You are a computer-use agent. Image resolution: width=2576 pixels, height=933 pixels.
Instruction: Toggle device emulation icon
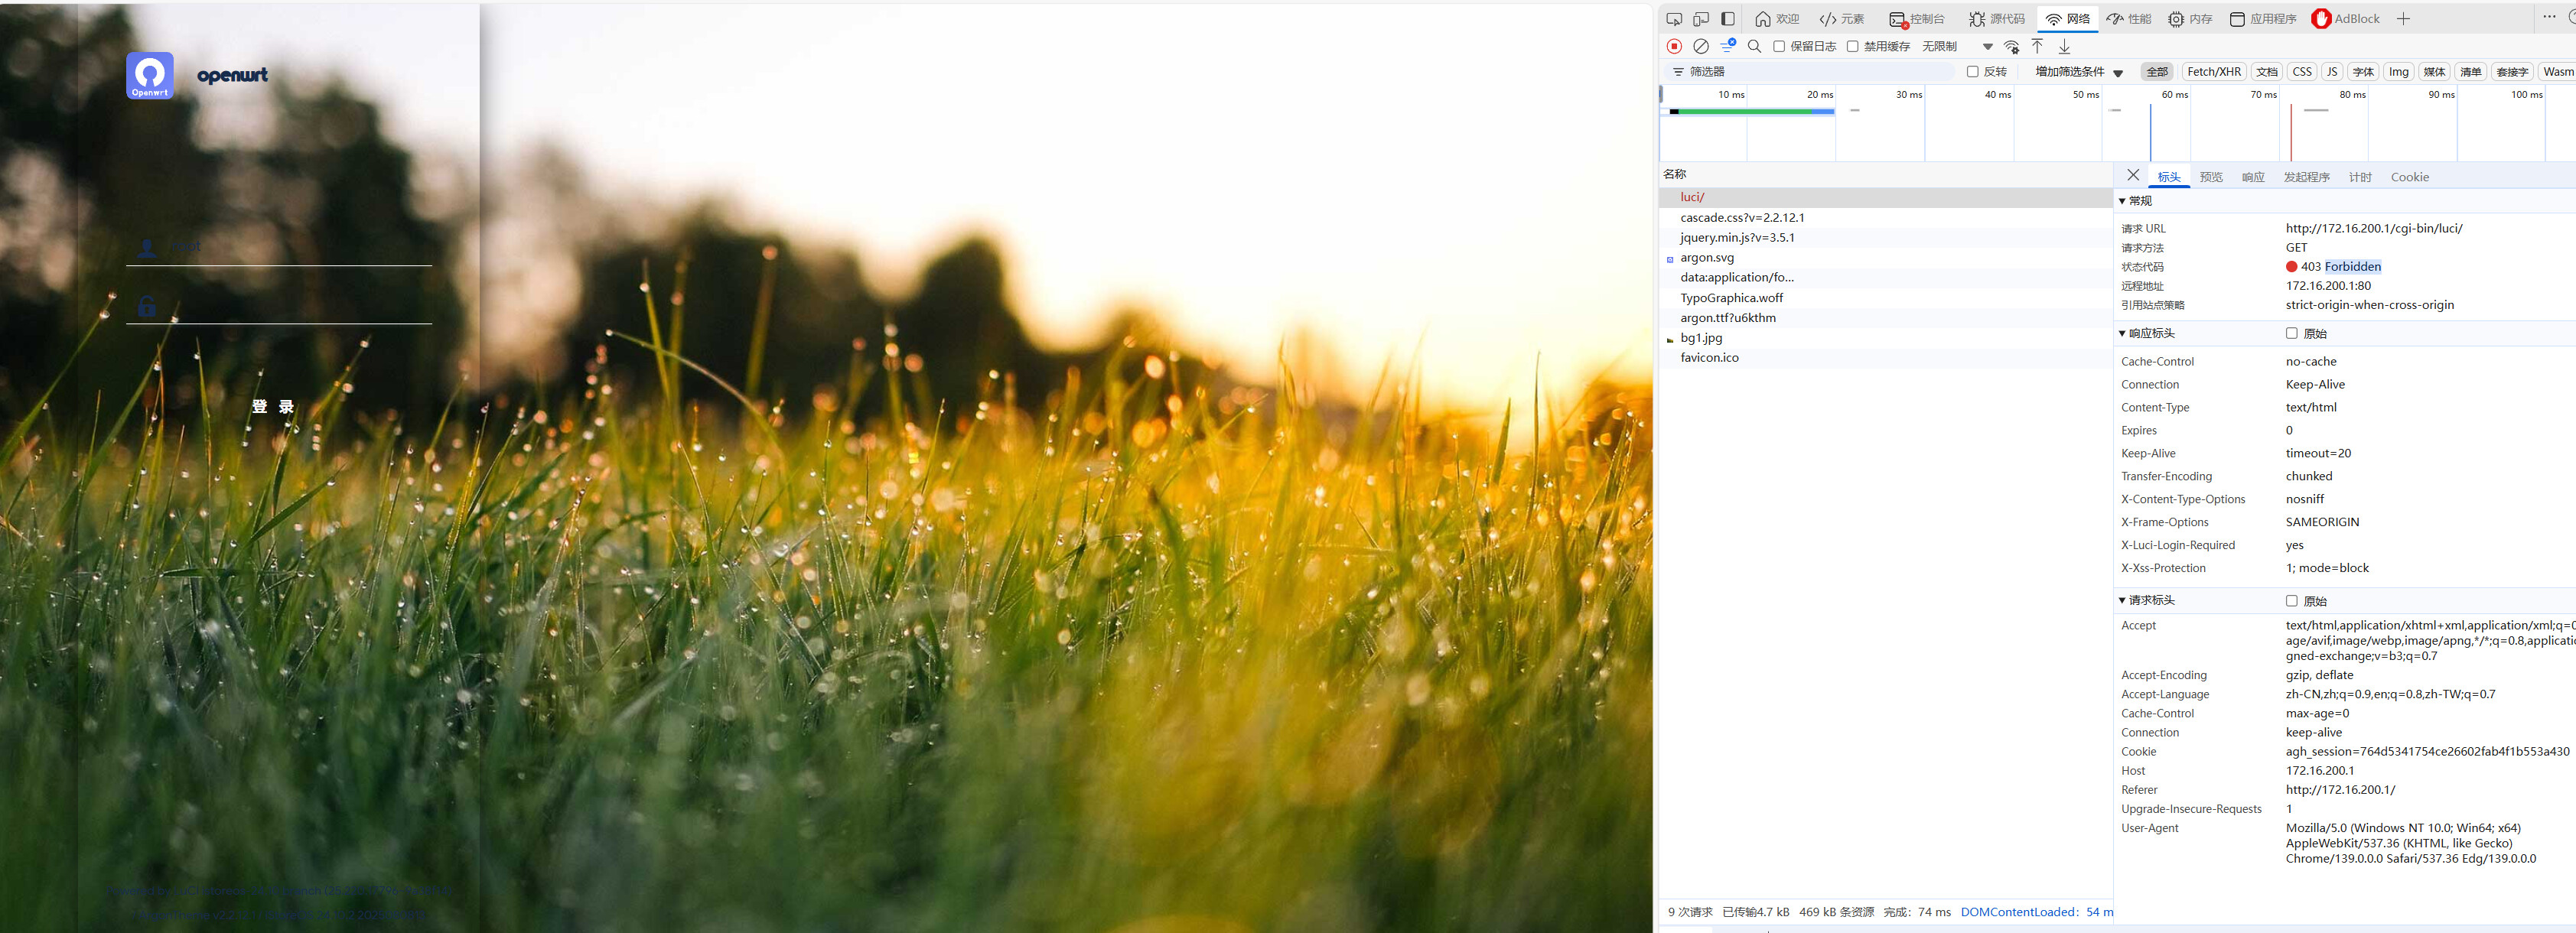click(1701, 19)
